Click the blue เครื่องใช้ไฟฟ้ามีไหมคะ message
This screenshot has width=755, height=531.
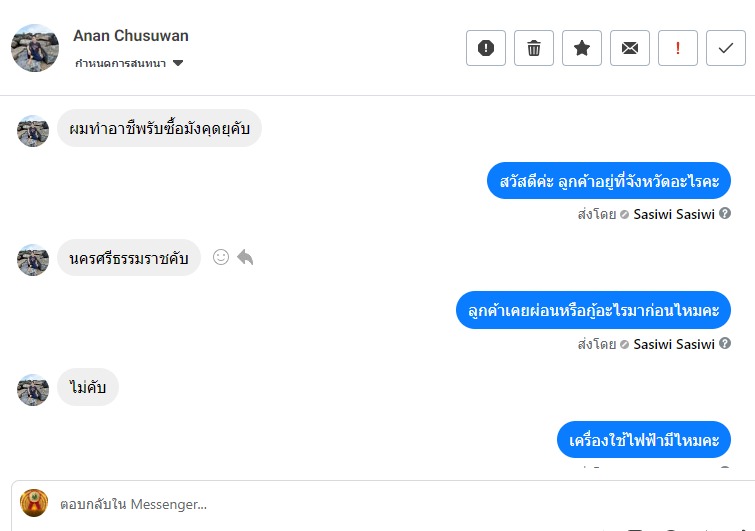[644, 440]
